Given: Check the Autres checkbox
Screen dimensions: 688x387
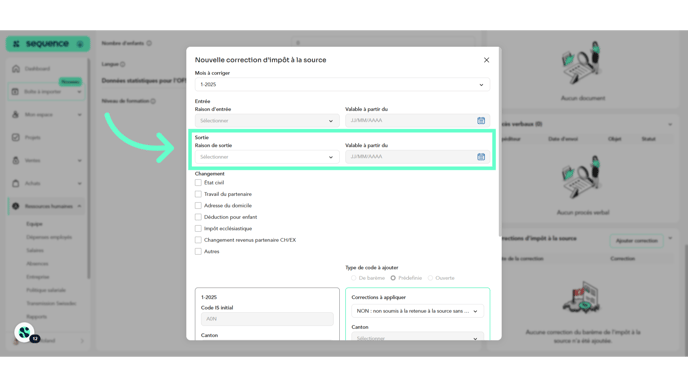Looking at the screenshot, I should click(198, 251).
